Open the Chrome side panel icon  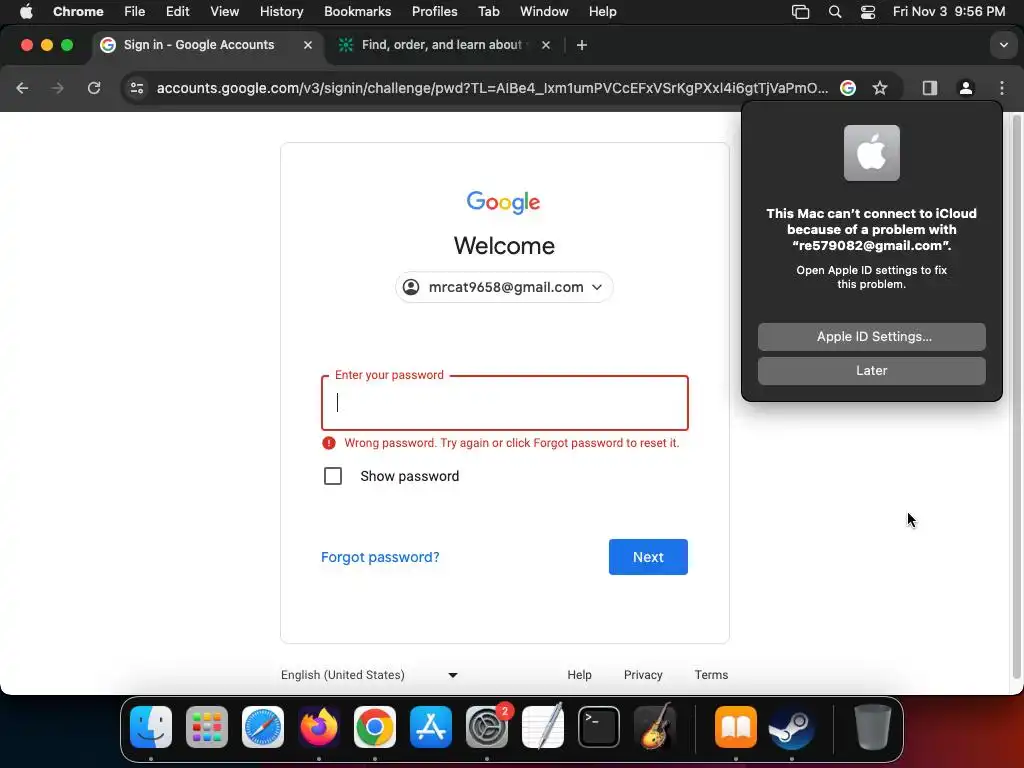[929, 88]
